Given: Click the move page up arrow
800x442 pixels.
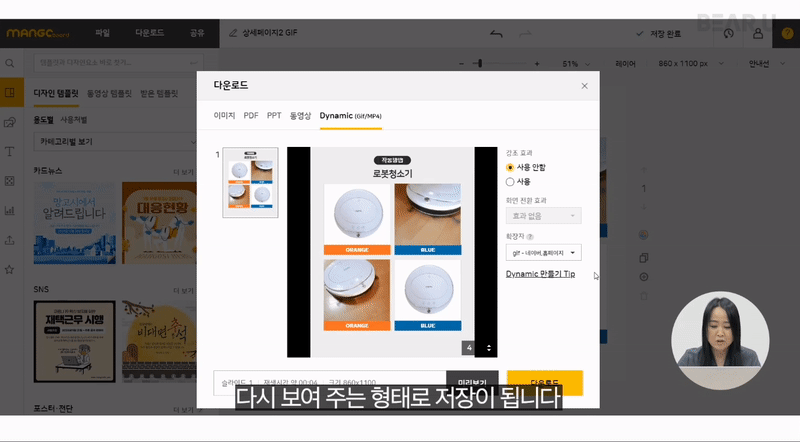Looking at the screenshot, I should point(644,169).
